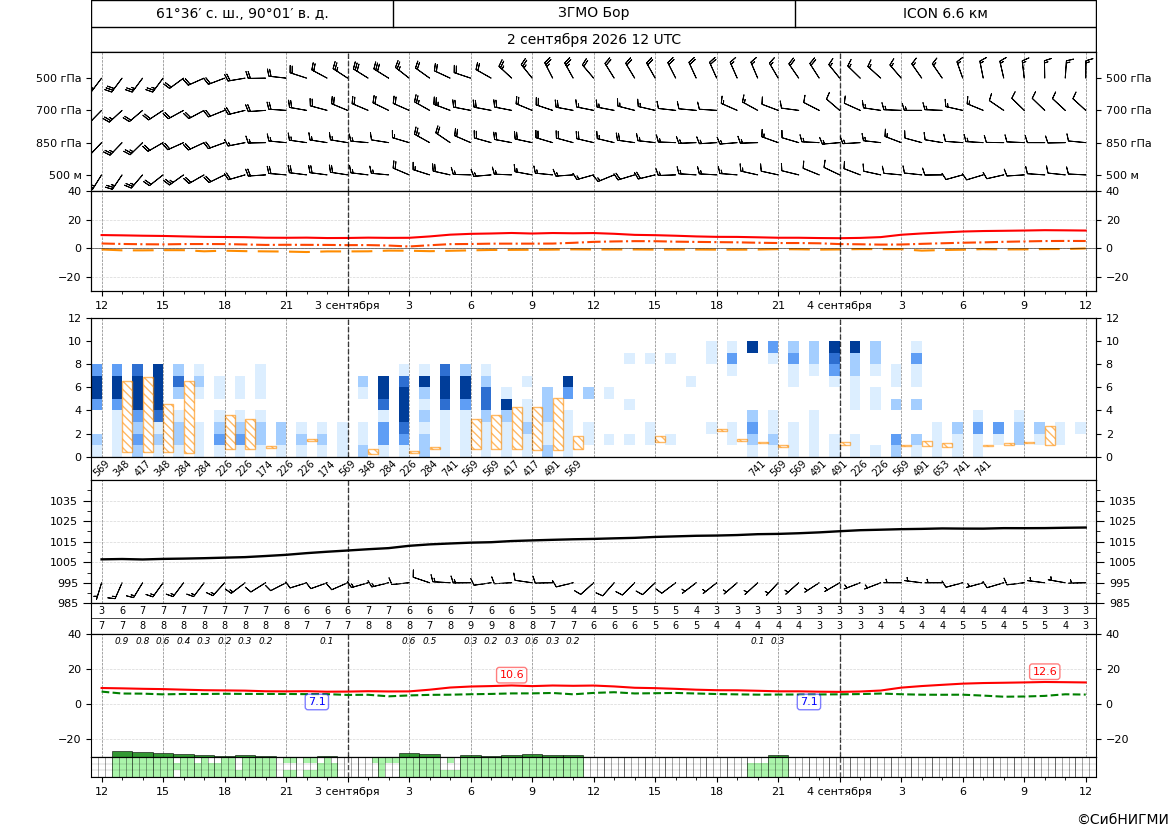Image resolution: width=1169 pixels, height=827 pixels.
Task: Click the 0.9 precipitation amount value
Action: click(x=122, y=641)
